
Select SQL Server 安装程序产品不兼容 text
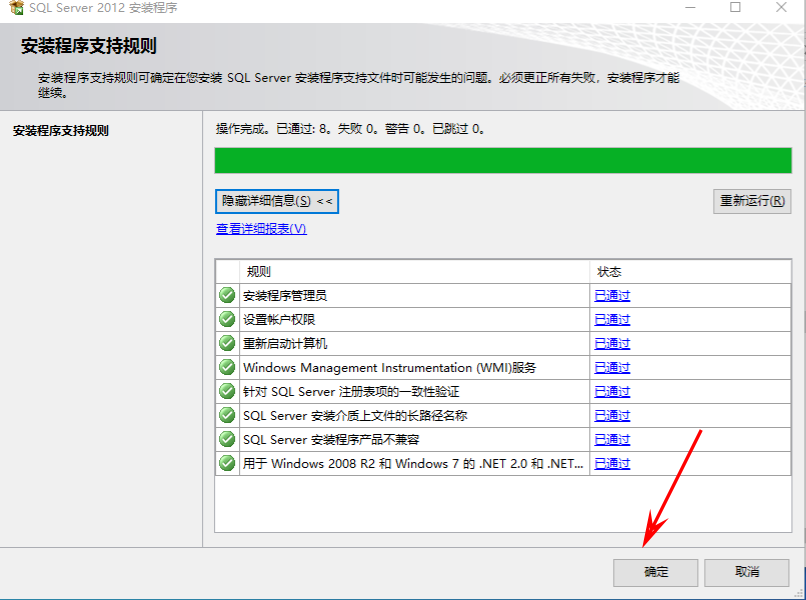point(331,440)
